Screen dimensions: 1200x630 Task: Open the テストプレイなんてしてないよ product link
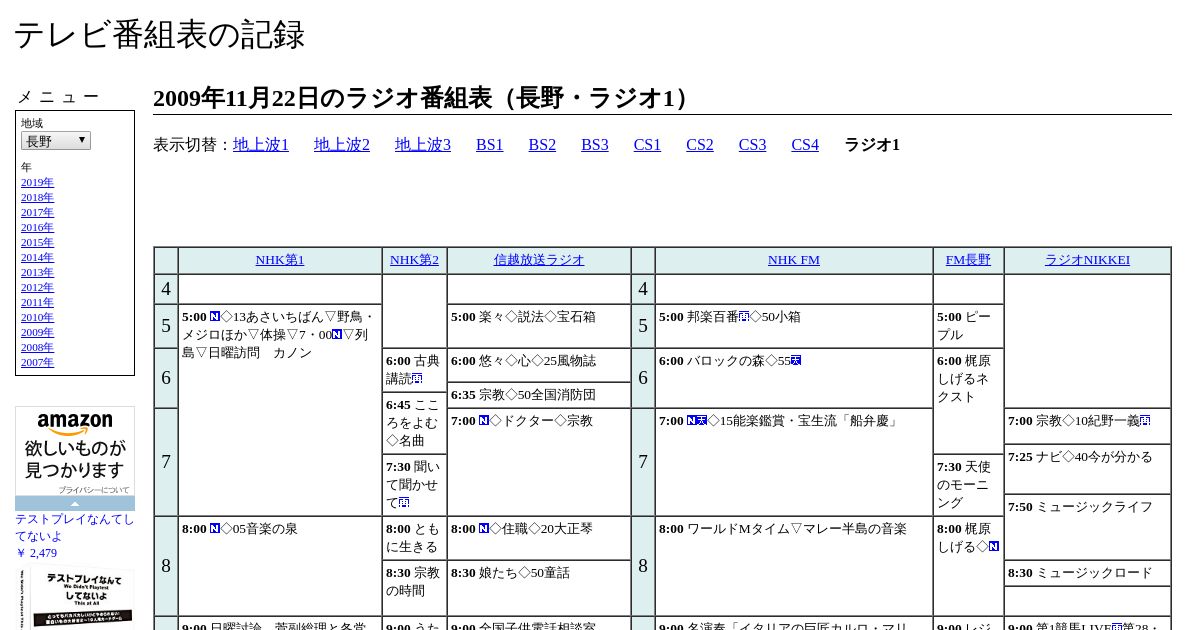point(75,528)
